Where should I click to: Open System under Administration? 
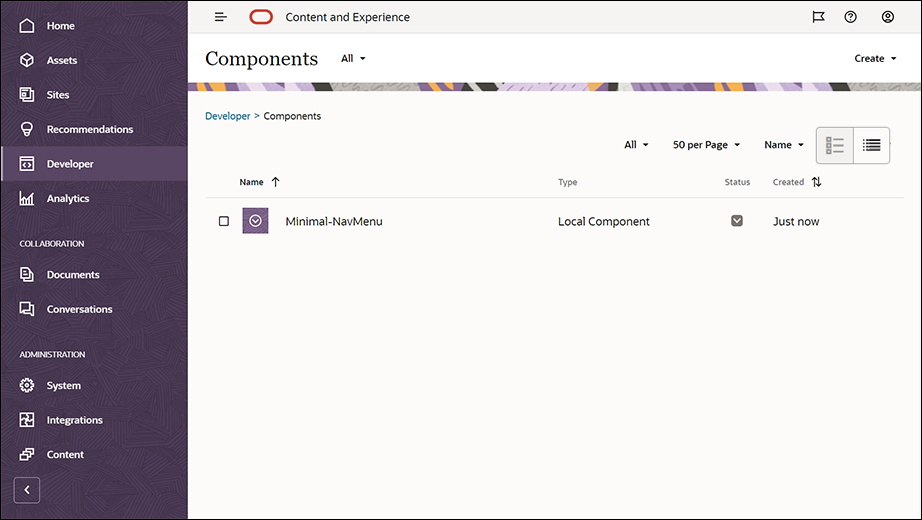coord(94,386)
